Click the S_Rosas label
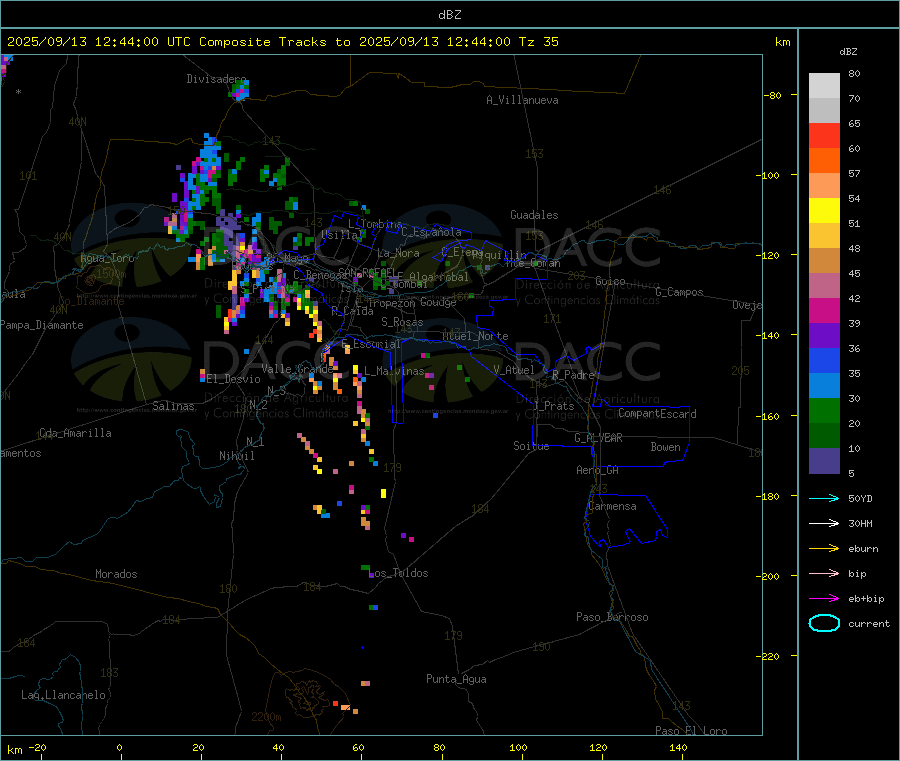This screenshot has height=761, width=900. tap(402, 322)
